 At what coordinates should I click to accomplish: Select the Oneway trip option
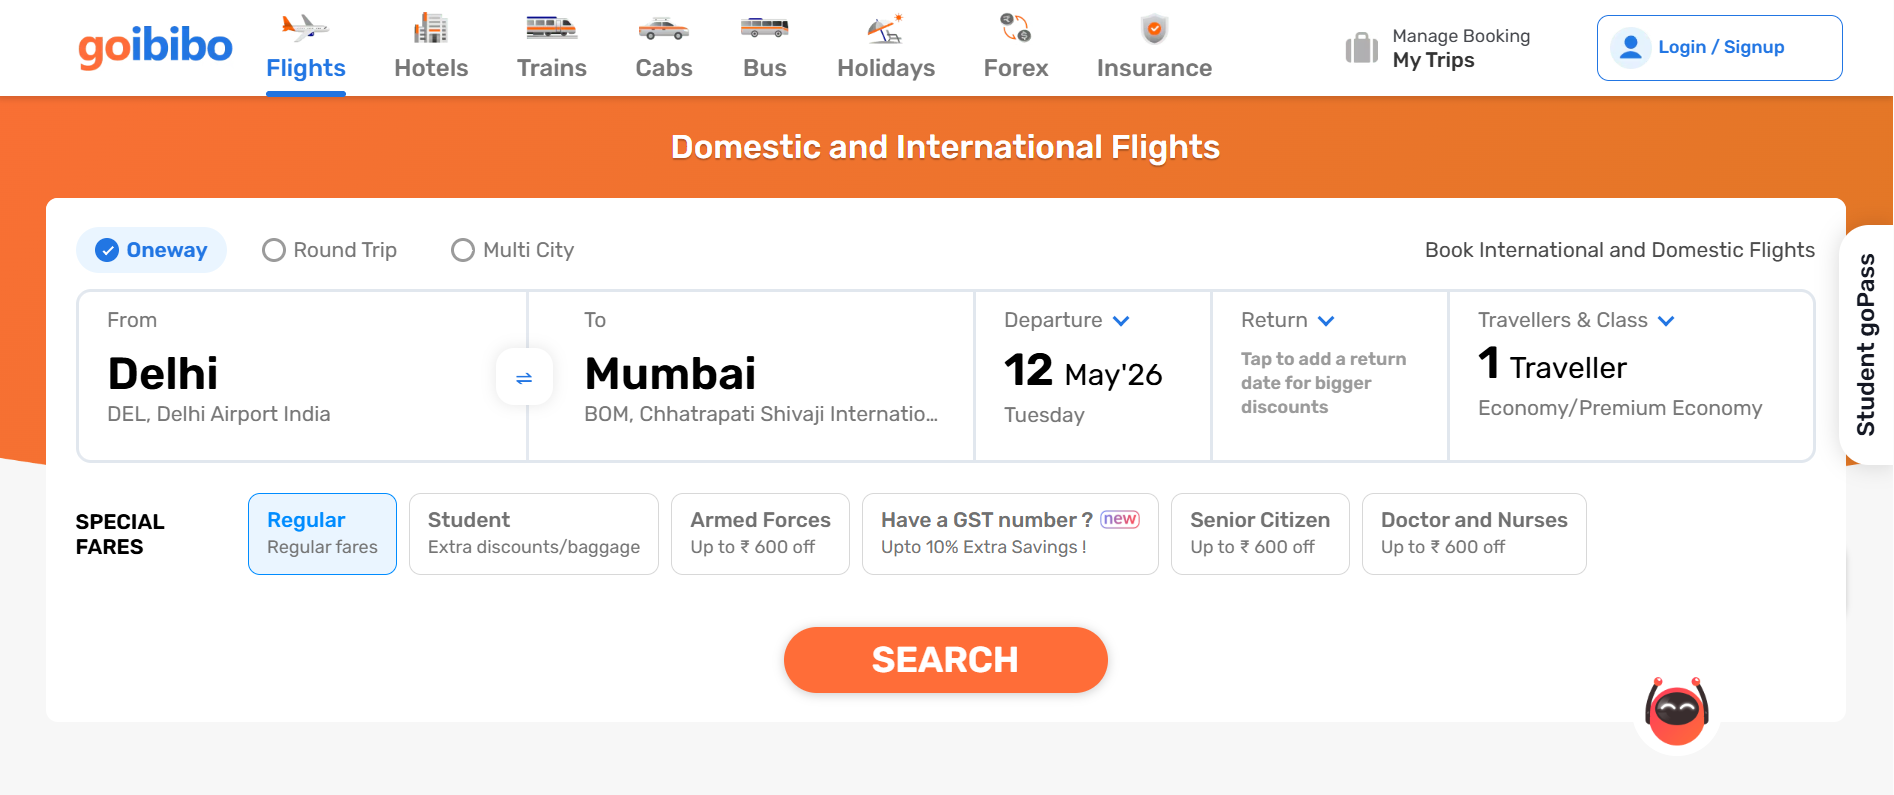152,250
